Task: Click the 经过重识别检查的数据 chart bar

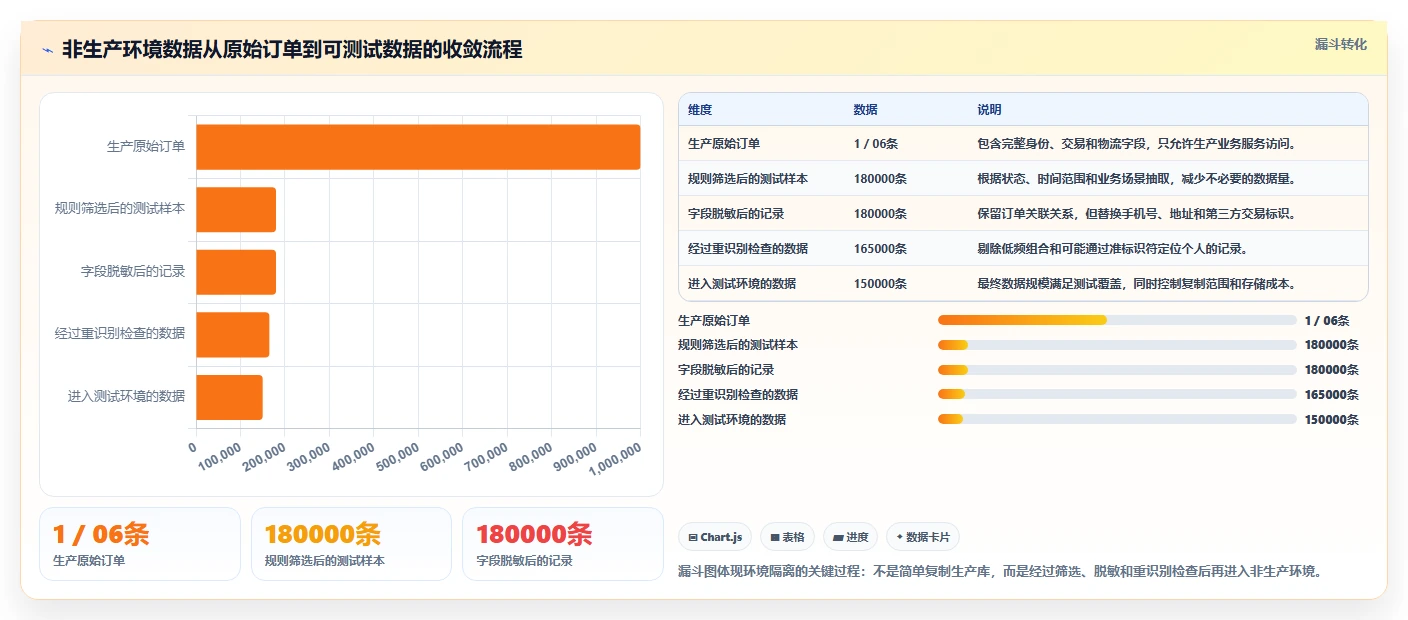Action: click(x=233, y=334)
